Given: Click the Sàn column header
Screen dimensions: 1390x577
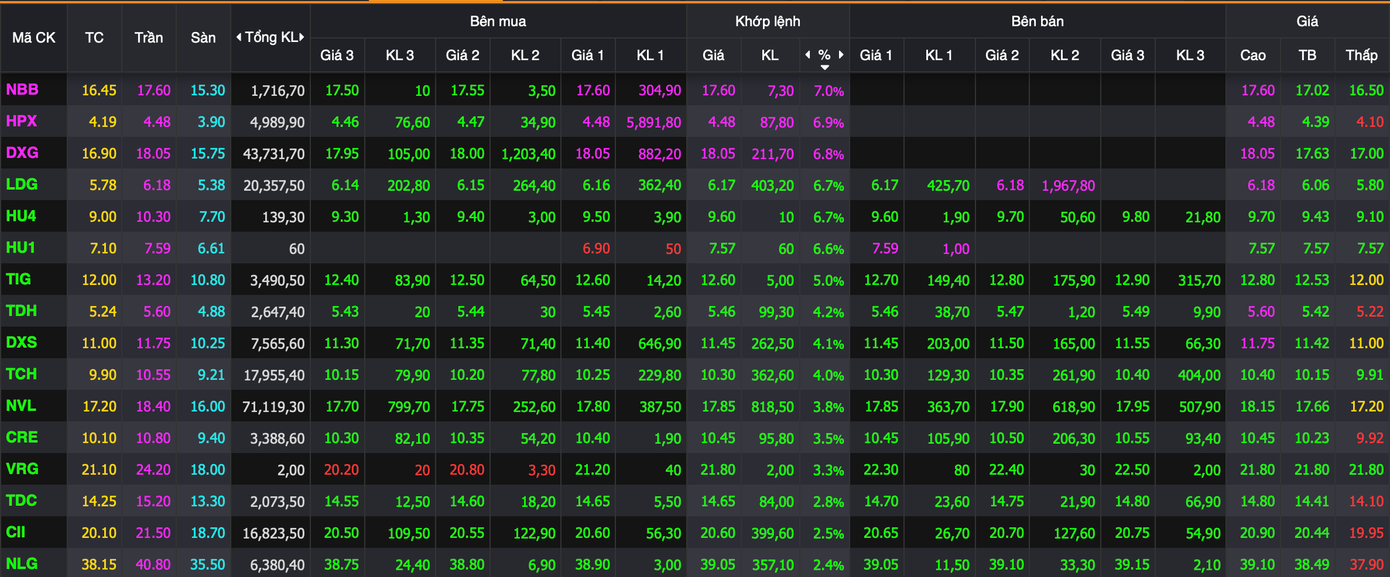Looking at the screenshot, I should [203, 37].
